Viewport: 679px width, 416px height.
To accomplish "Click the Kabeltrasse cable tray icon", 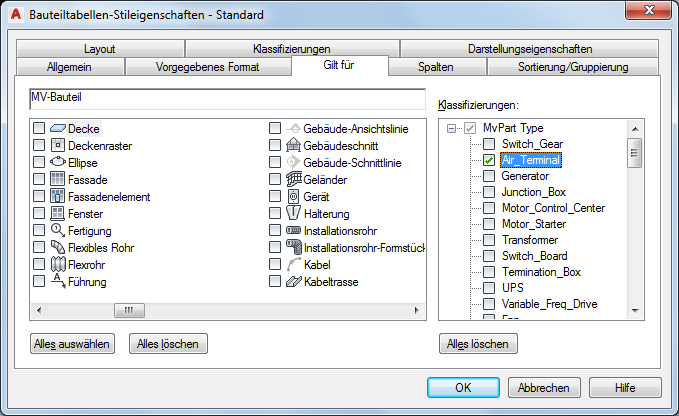I will click(293, 281).
